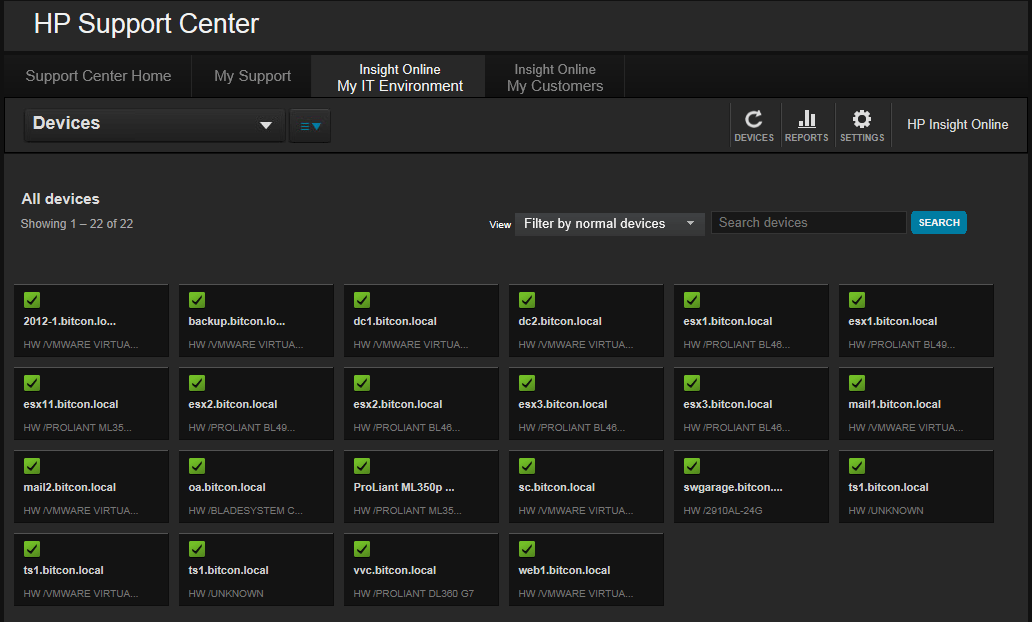Click the blue SEARCH button
The height and width of the screenshot is (622, 1032).
pyautogui.click(x=939, y=222)
